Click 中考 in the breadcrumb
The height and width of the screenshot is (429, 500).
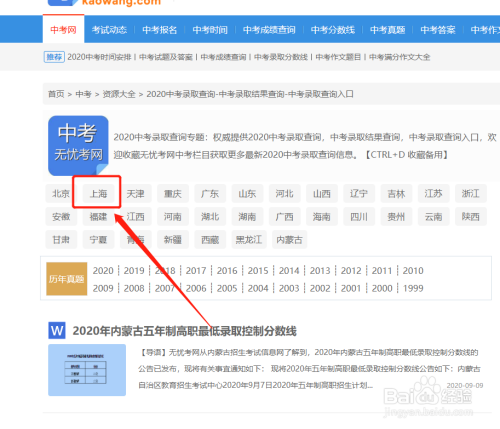(83, 94)
